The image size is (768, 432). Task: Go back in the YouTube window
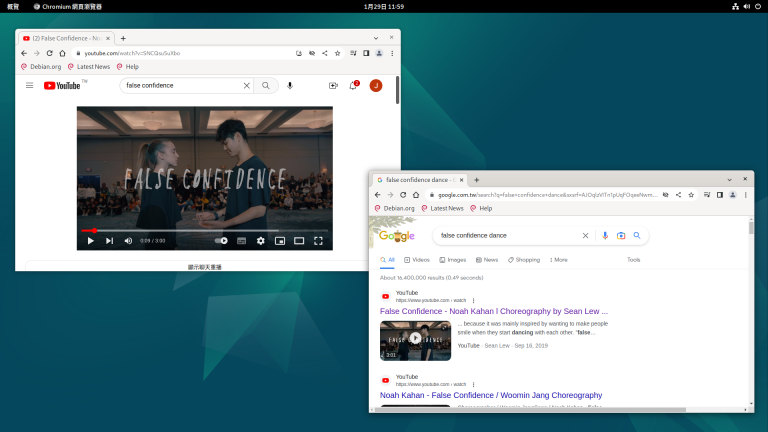click(24, 53)
